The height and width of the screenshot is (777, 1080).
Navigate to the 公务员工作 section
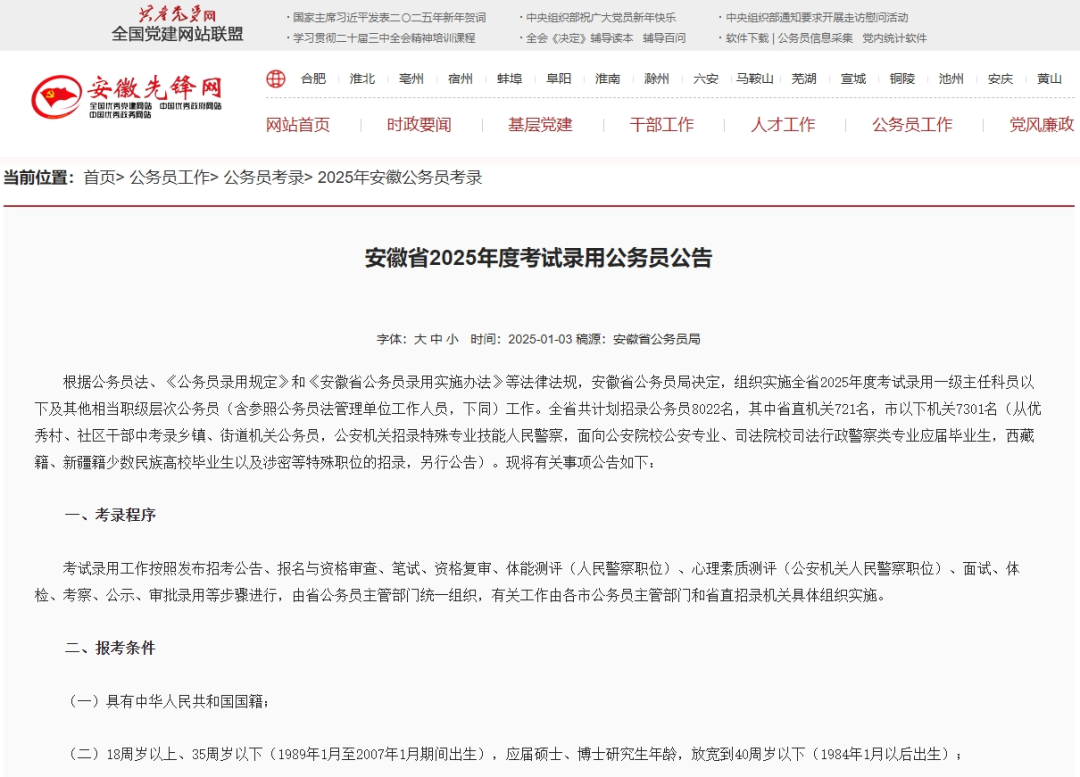tap(912, 125)
